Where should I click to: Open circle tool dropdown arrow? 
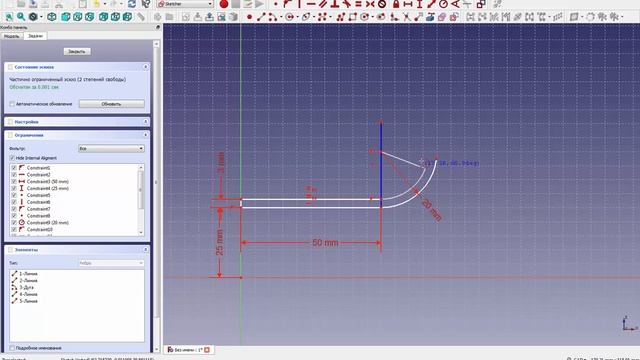click(298, 17)
